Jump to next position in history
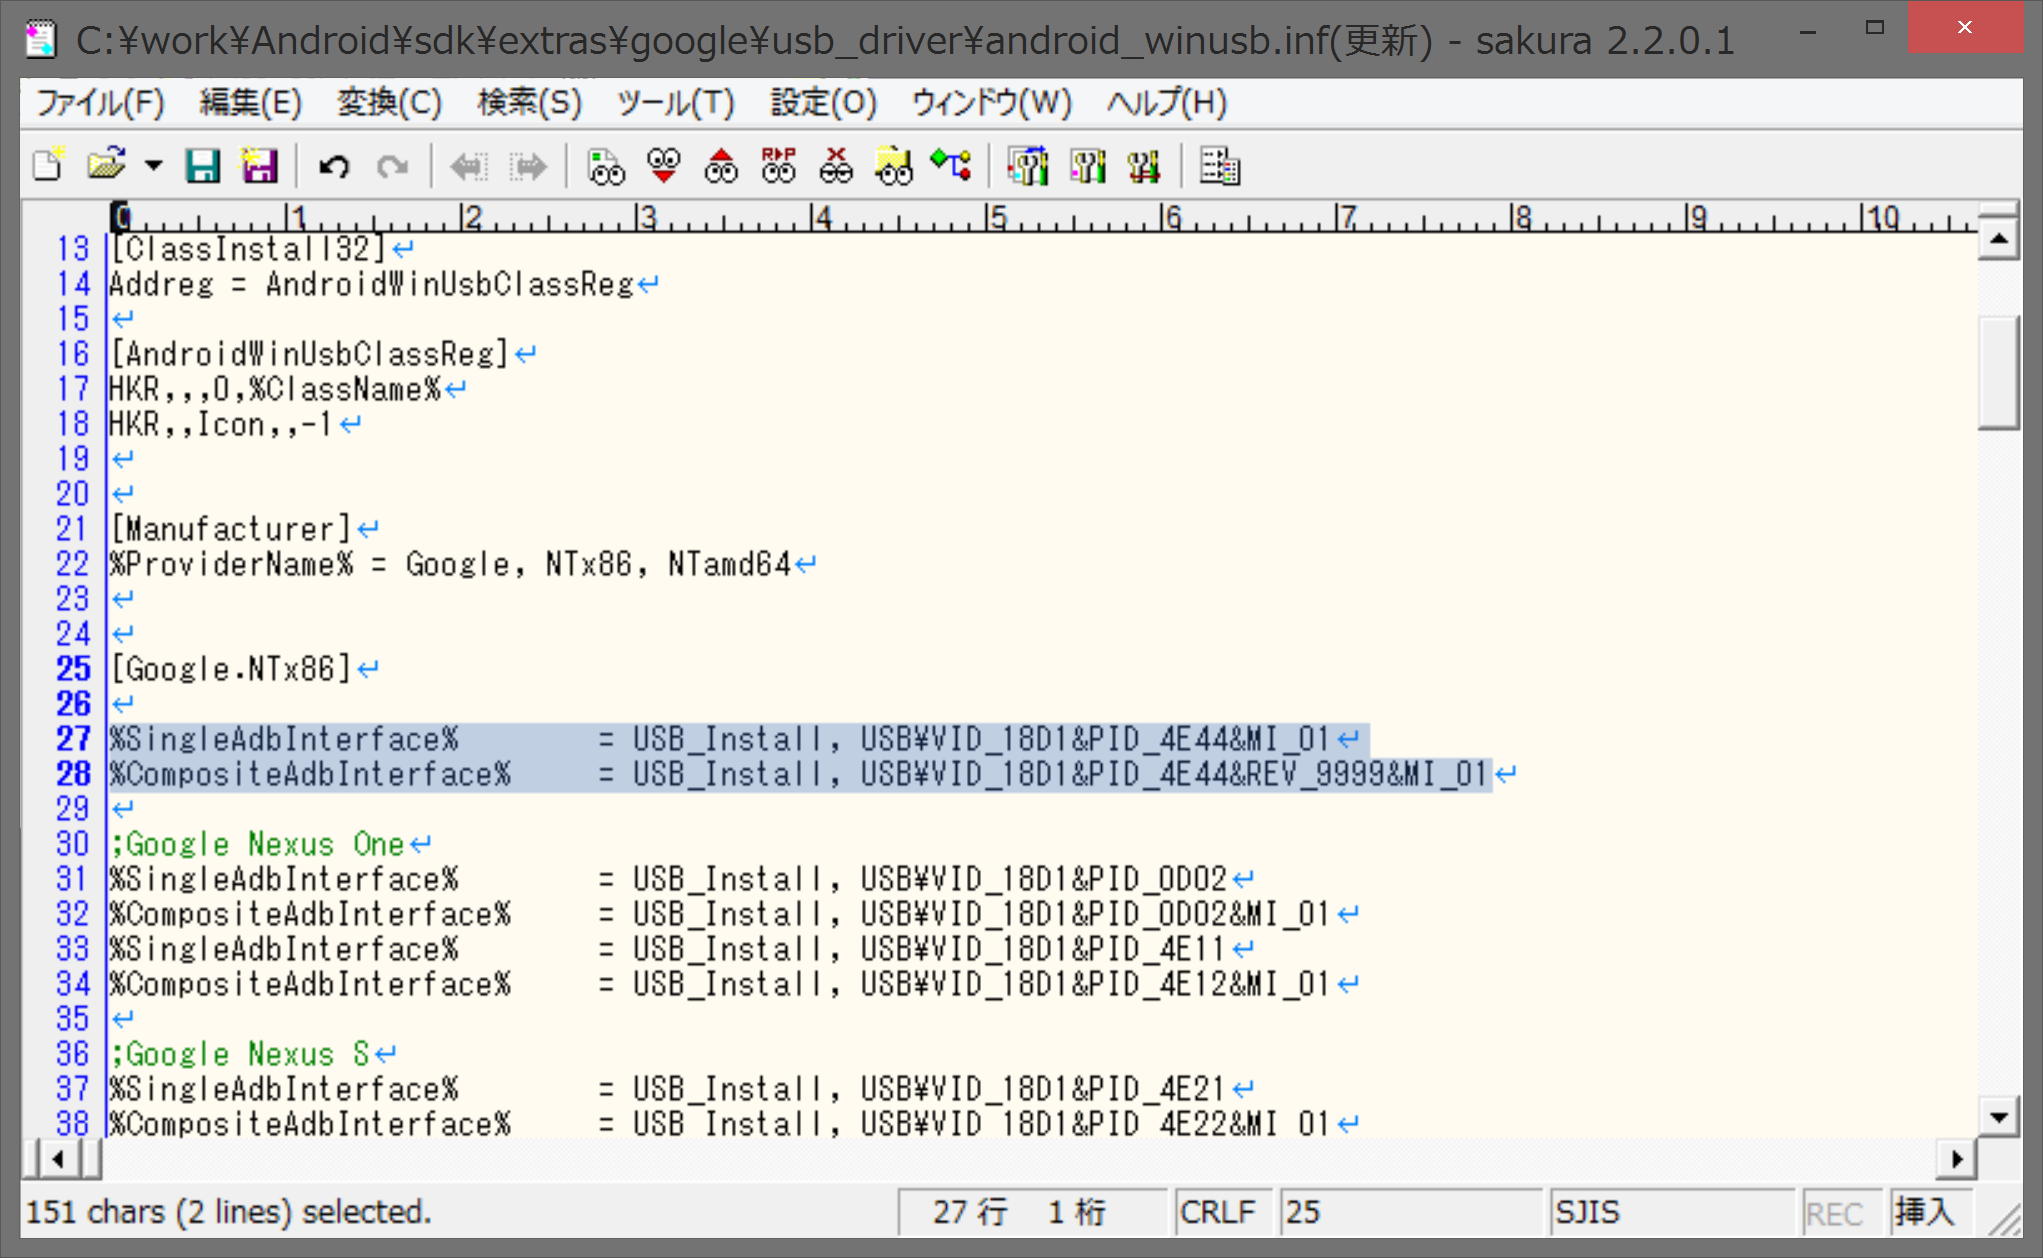The image size is (2043, 1258). tap(528, 165)
